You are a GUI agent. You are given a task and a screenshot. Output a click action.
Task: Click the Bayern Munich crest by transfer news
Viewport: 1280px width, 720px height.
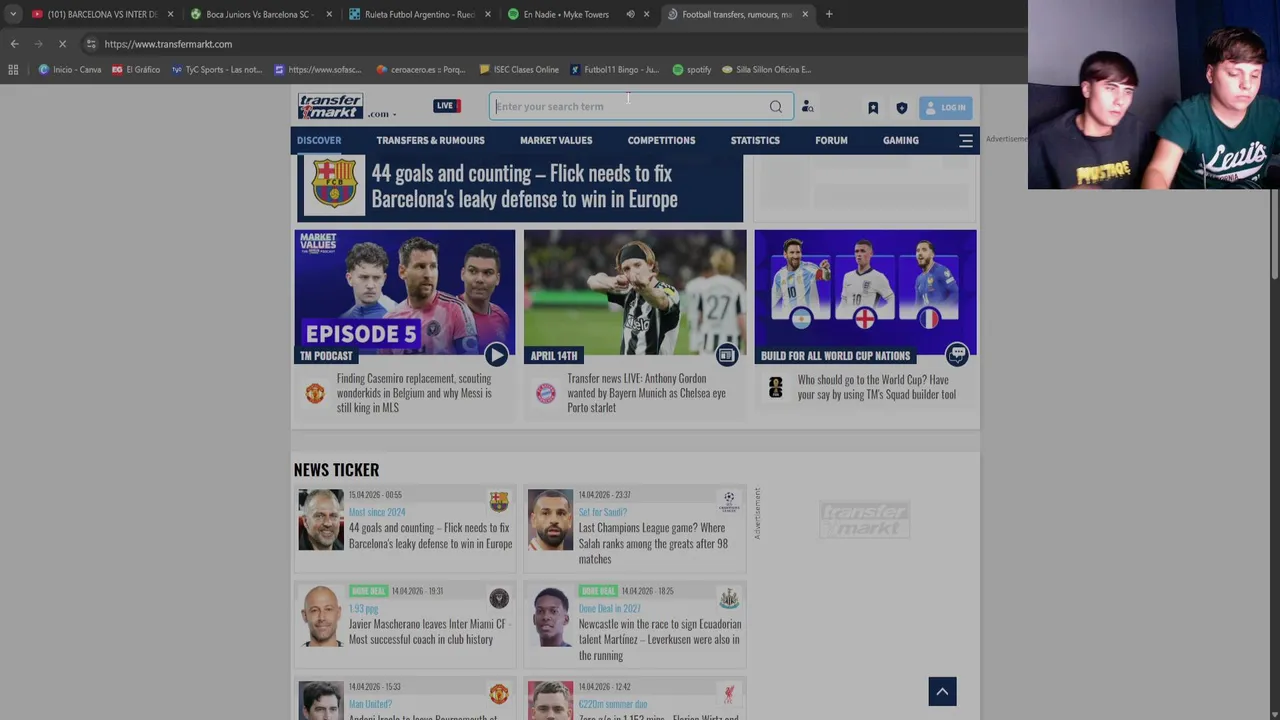[x=545, y=393]
